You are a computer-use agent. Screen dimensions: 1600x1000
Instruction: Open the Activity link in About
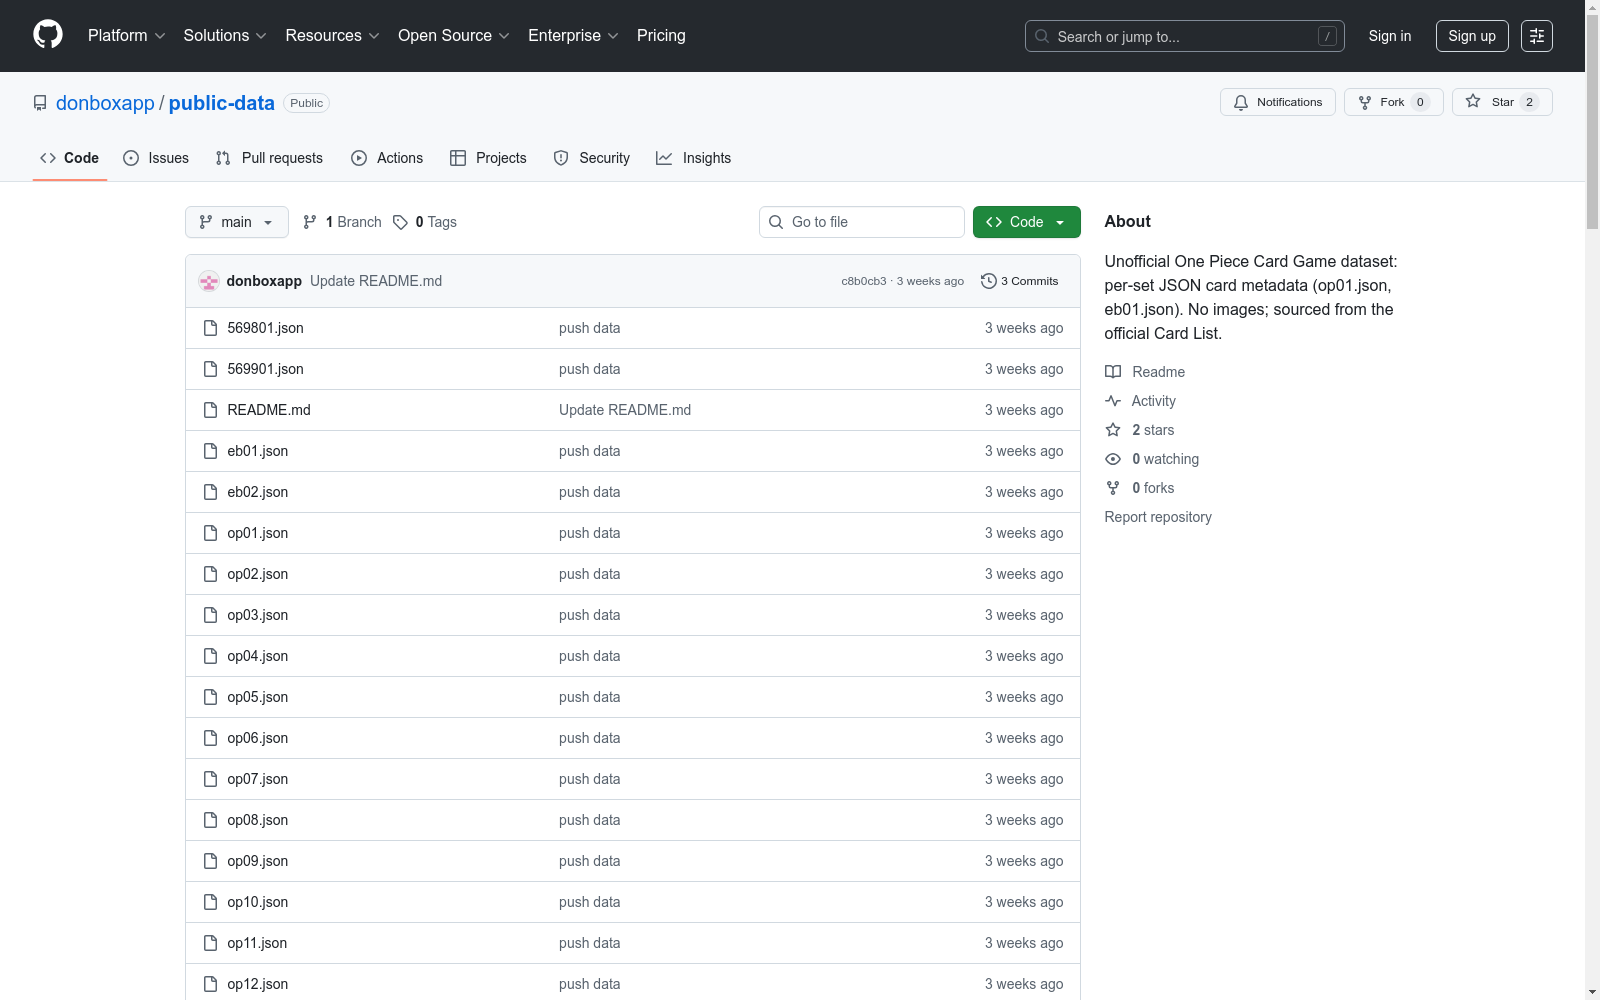pos(1141,401)
